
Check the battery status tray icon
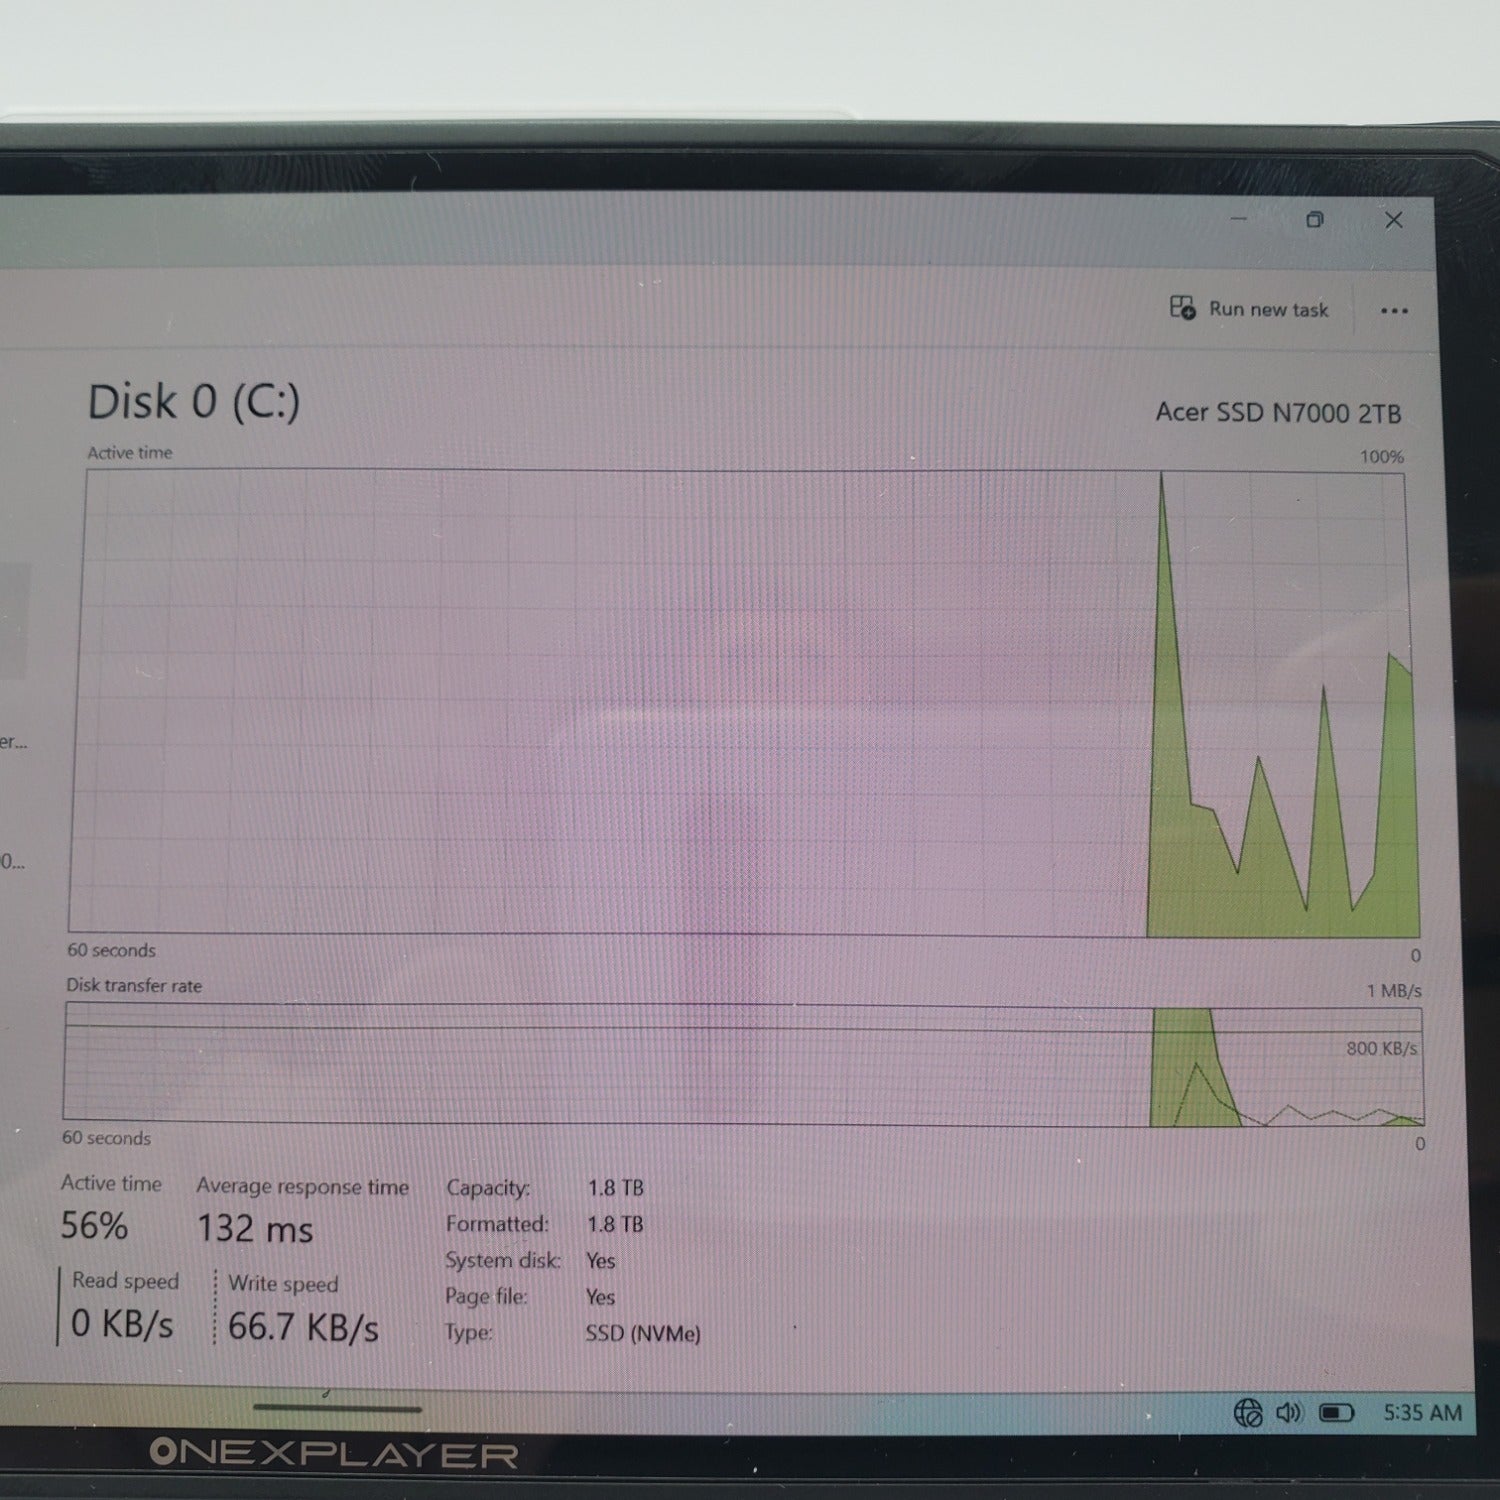click(1337, 1413)
